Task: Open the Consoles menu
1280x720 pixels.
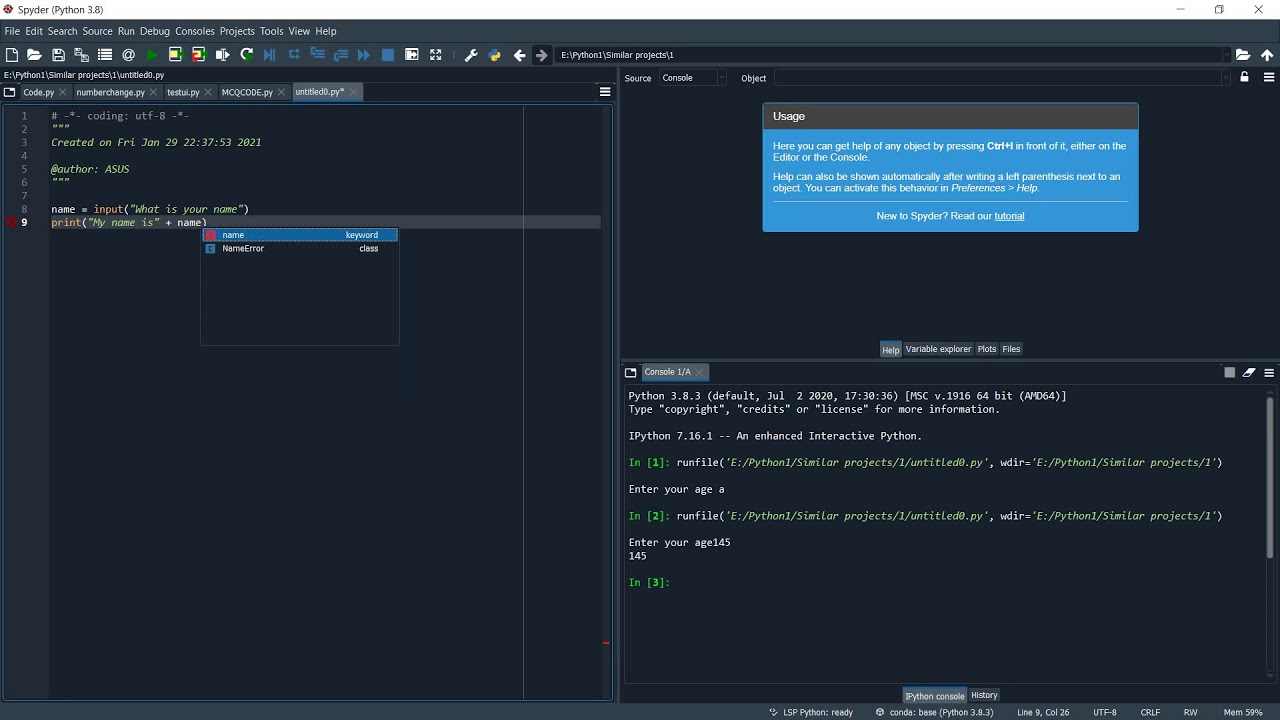Action: click(x=195, y=31)
